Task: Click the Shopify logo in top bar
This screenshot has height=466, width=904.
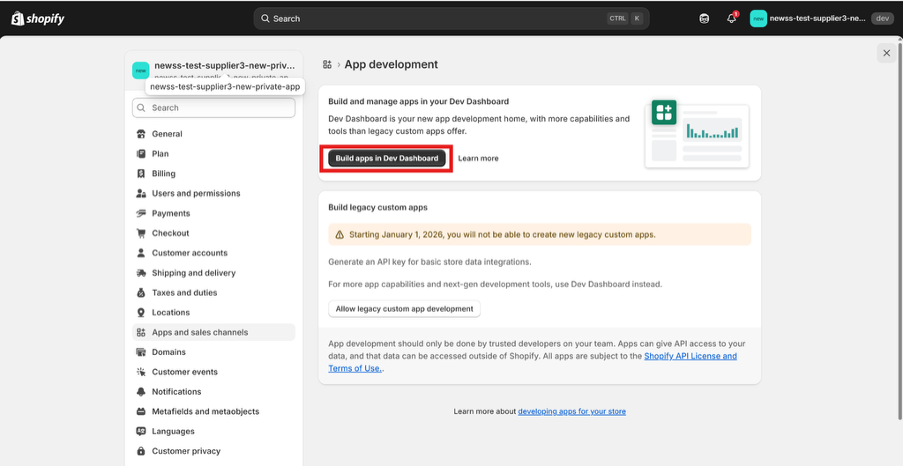Action: click(36, 18)
